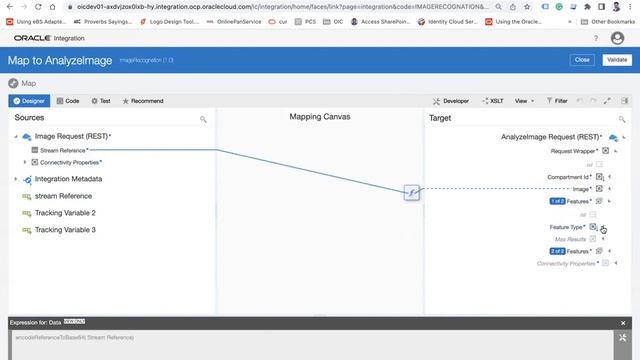Collapse the AnalyzeImage Request target node

[624, 138]
